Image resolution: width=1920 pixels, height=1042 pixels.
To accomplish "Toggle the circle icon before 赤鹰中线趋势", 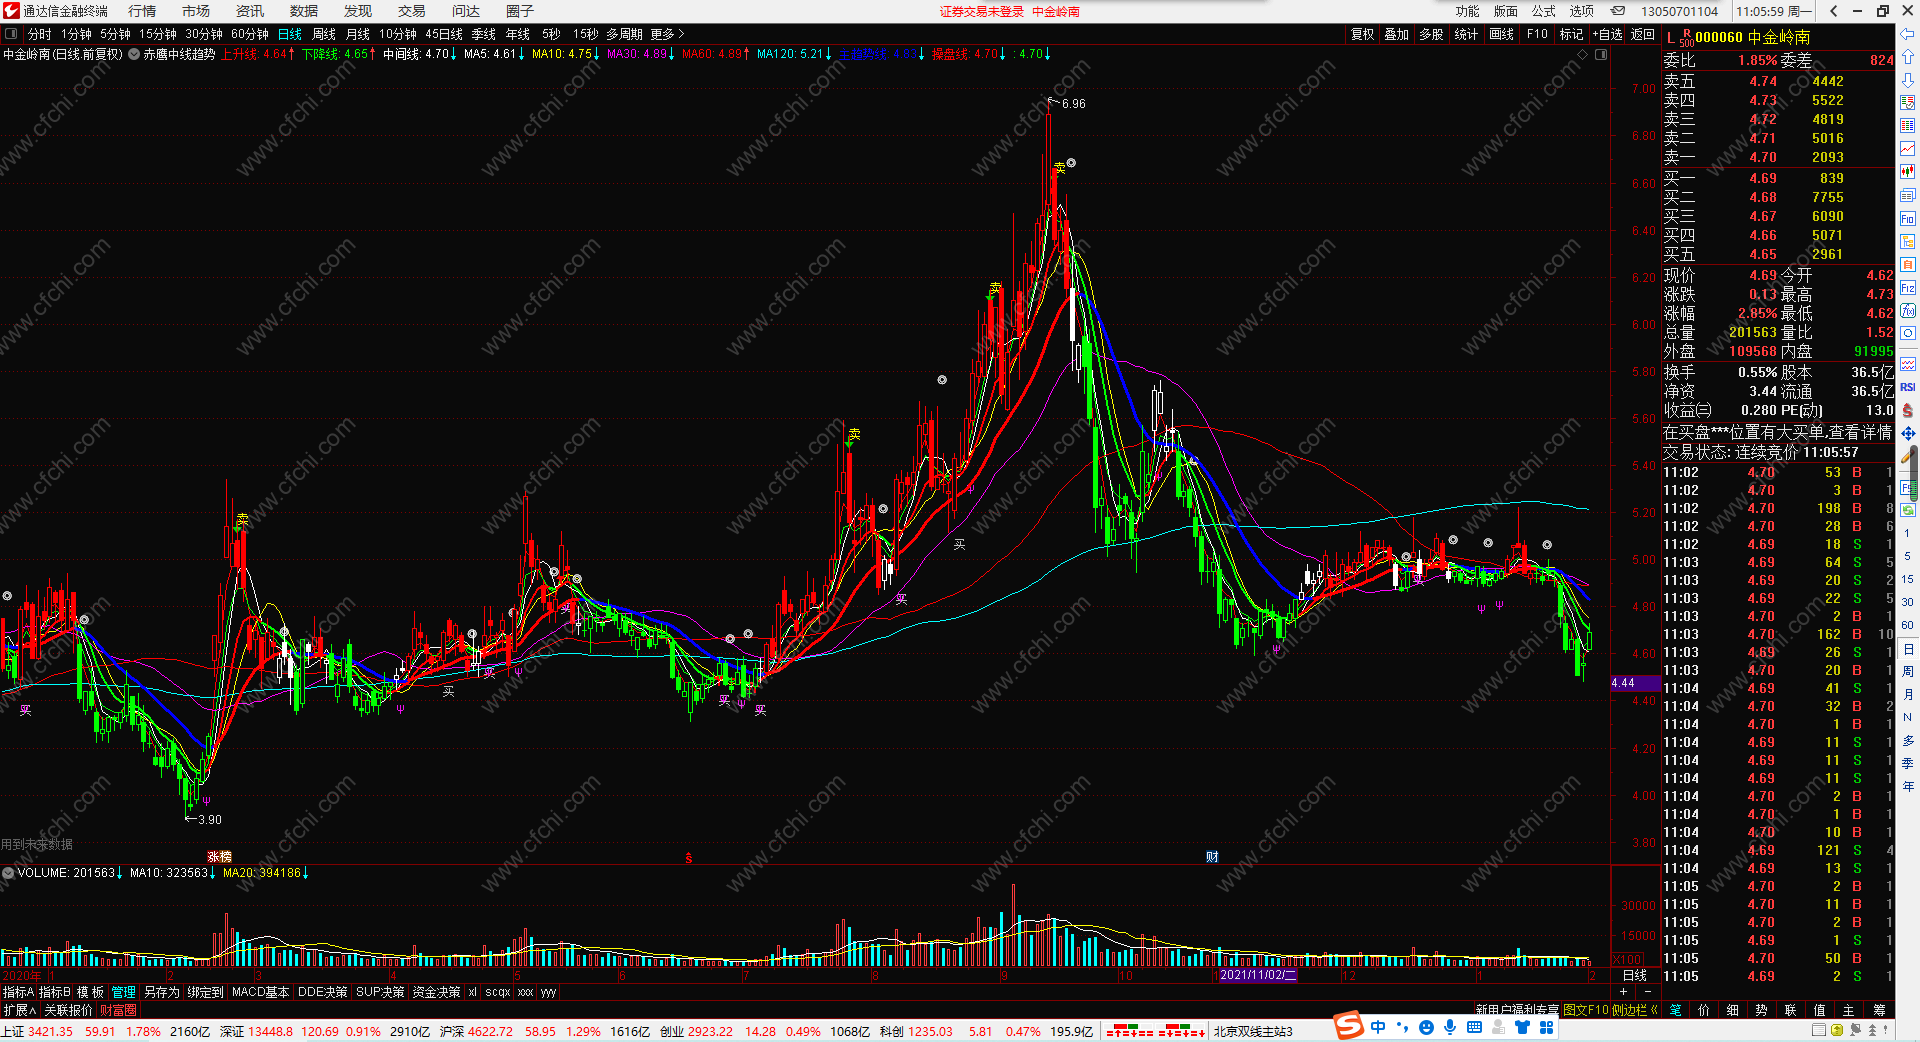I will (x=134, y=54).
